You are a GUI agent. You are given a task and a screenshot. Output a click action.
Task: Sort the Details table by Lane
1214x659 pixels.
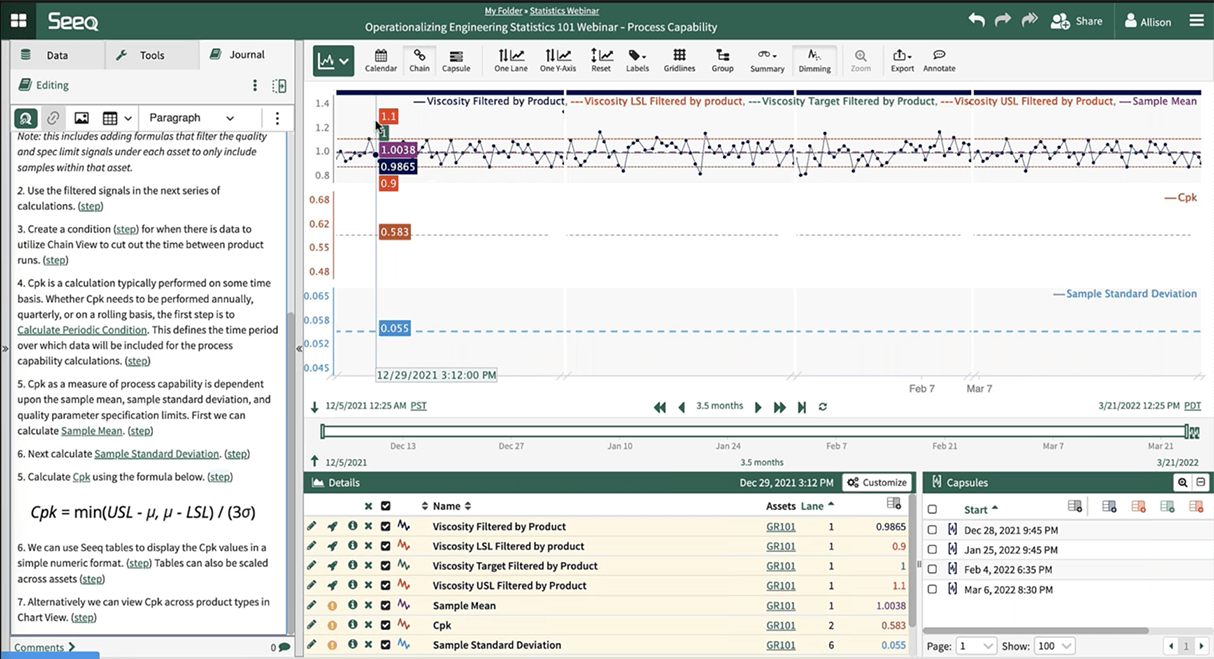pyautogui.click(x=816, y=506)
